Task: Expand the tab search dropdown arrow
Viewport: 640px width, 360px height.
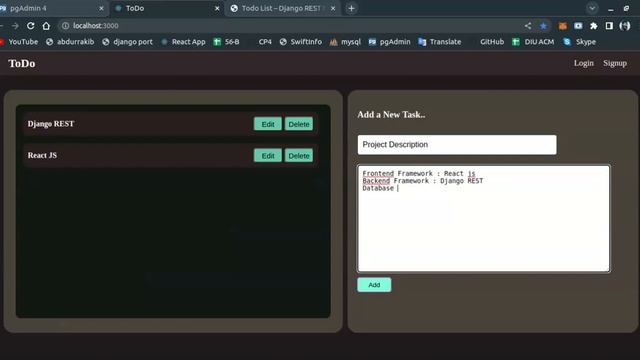Action: click(x=592, y=8)
